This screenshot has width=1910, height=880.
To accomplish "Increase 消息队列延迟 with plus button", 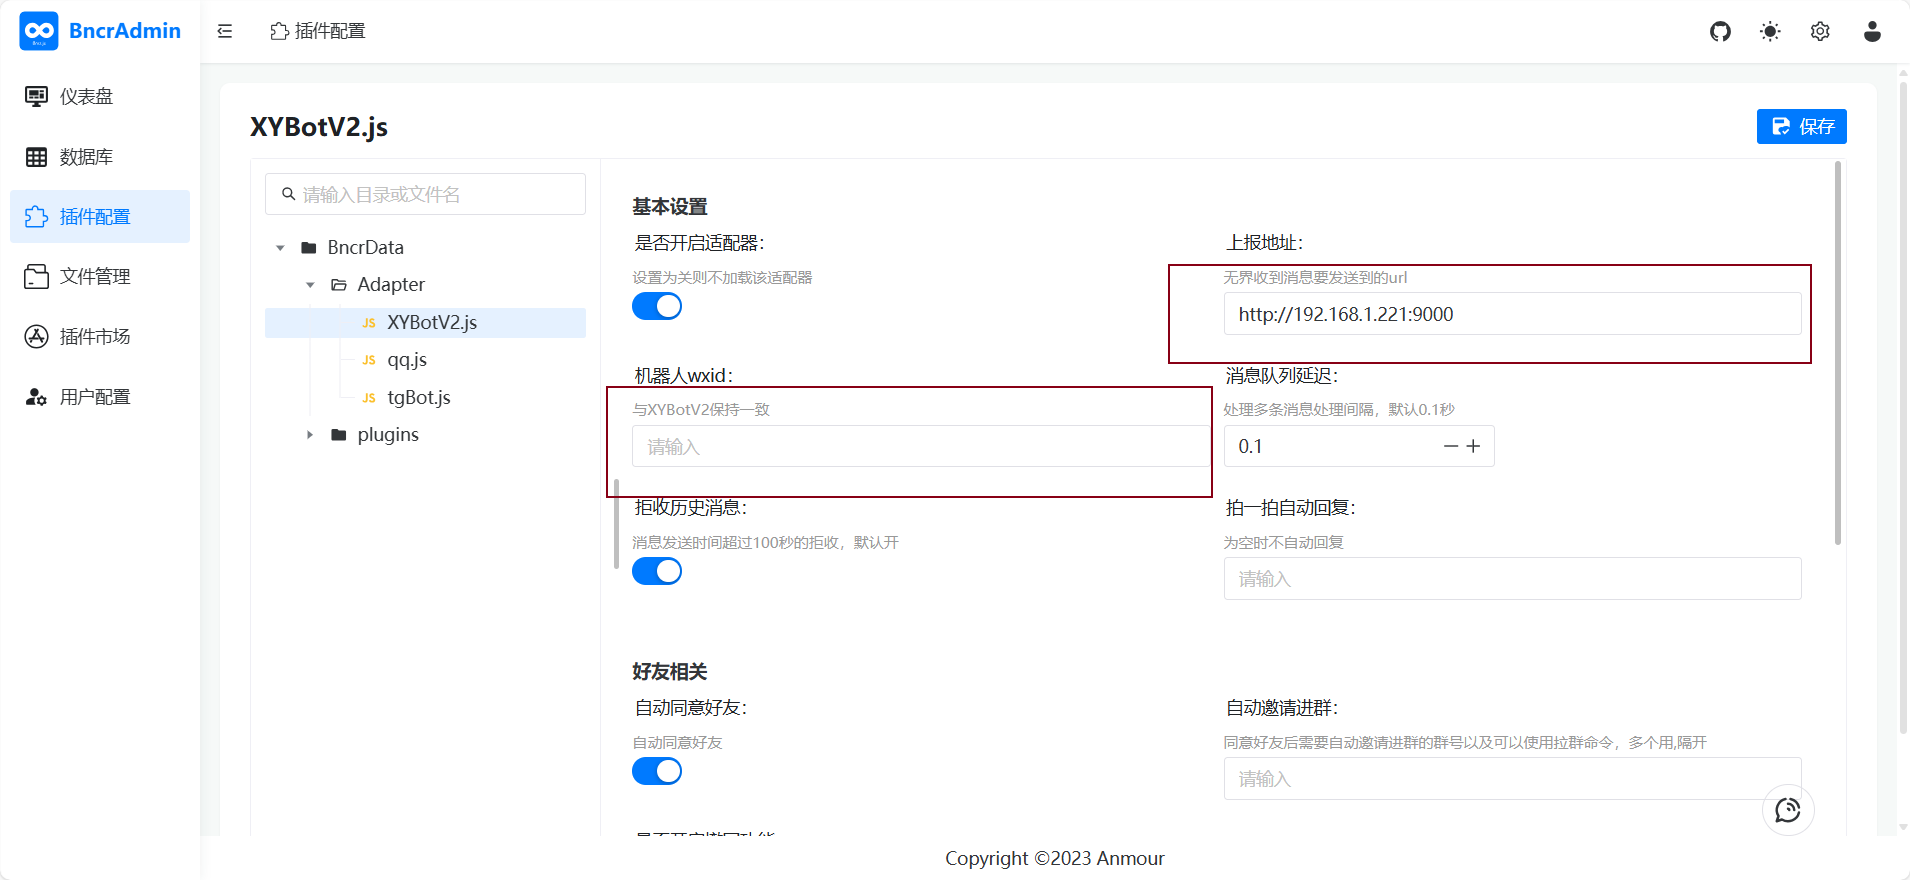I will [1473, 446].
